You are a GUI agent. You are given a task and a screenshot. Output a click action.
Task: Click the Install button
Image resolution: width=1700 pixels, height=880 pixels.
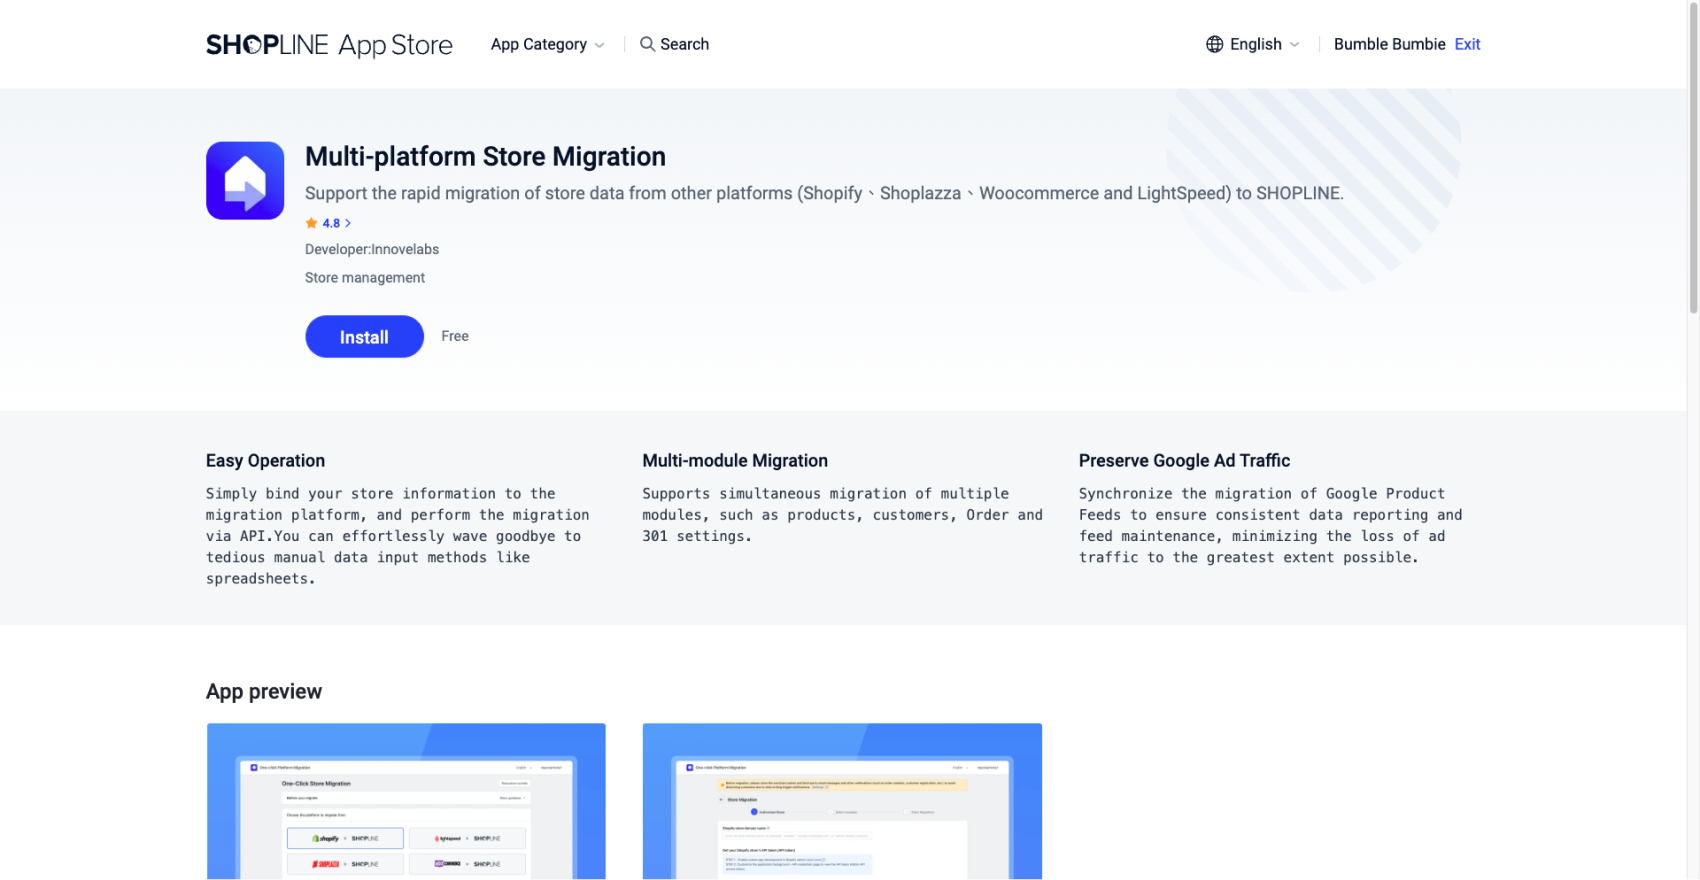click(x=364, y=336)
